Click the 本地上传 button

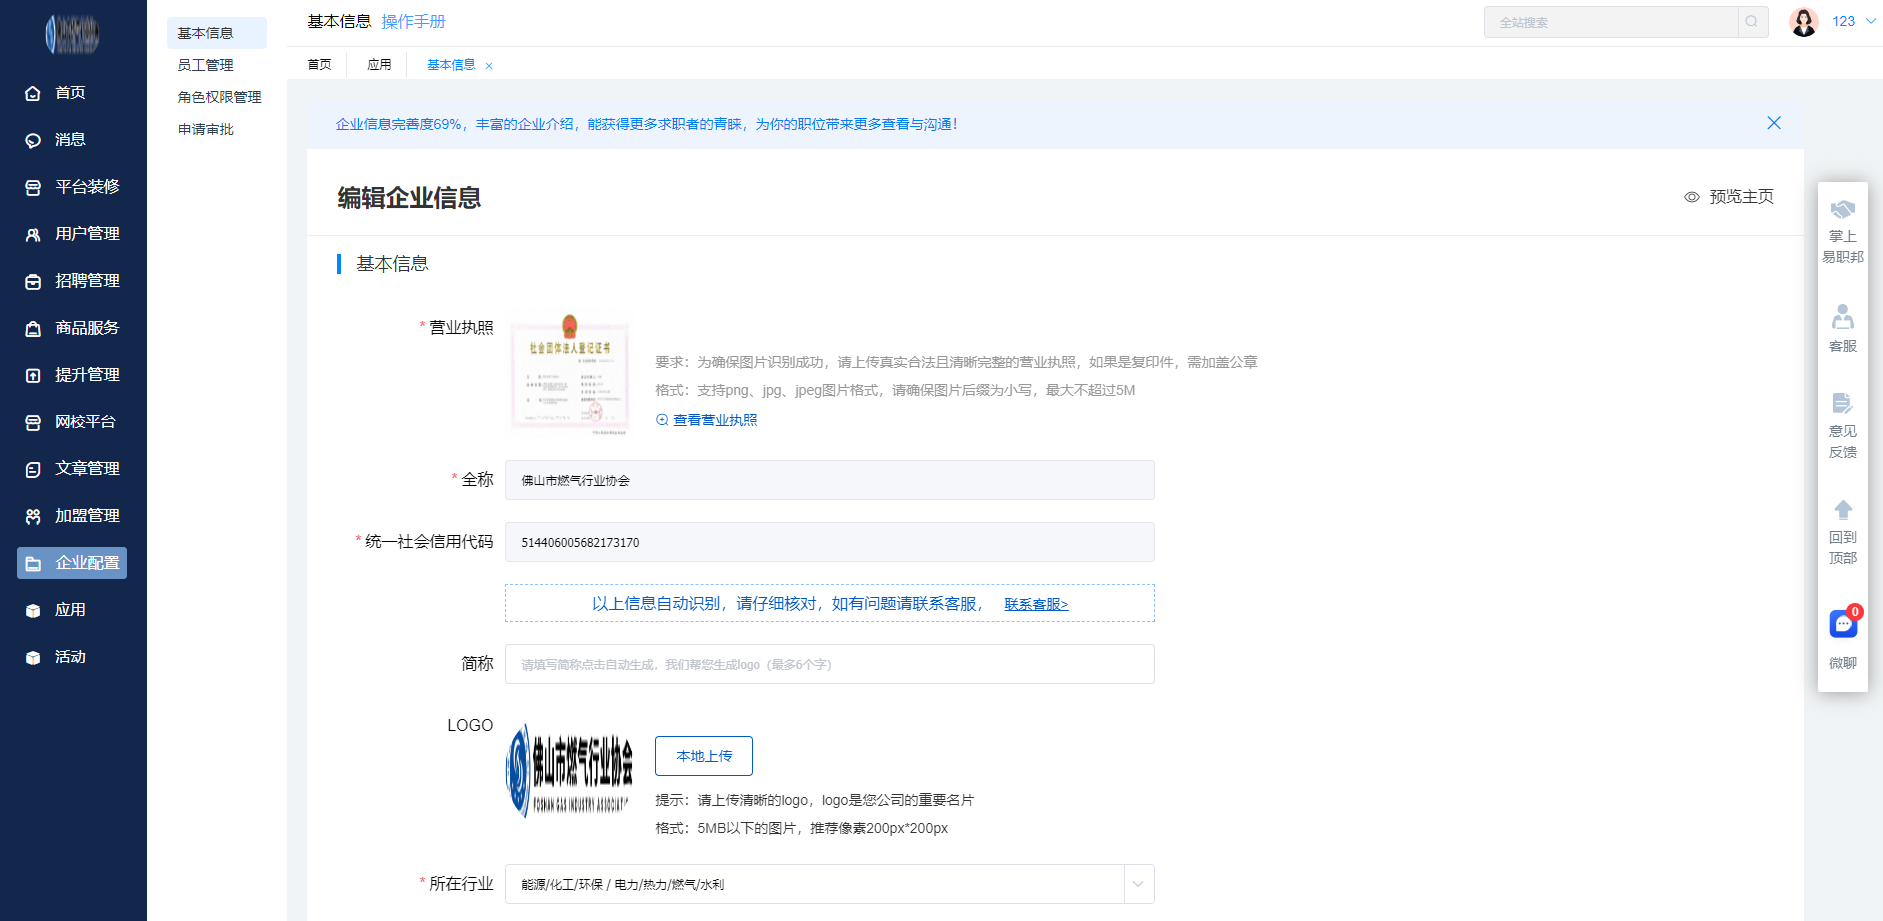click(x=704, y=756)
